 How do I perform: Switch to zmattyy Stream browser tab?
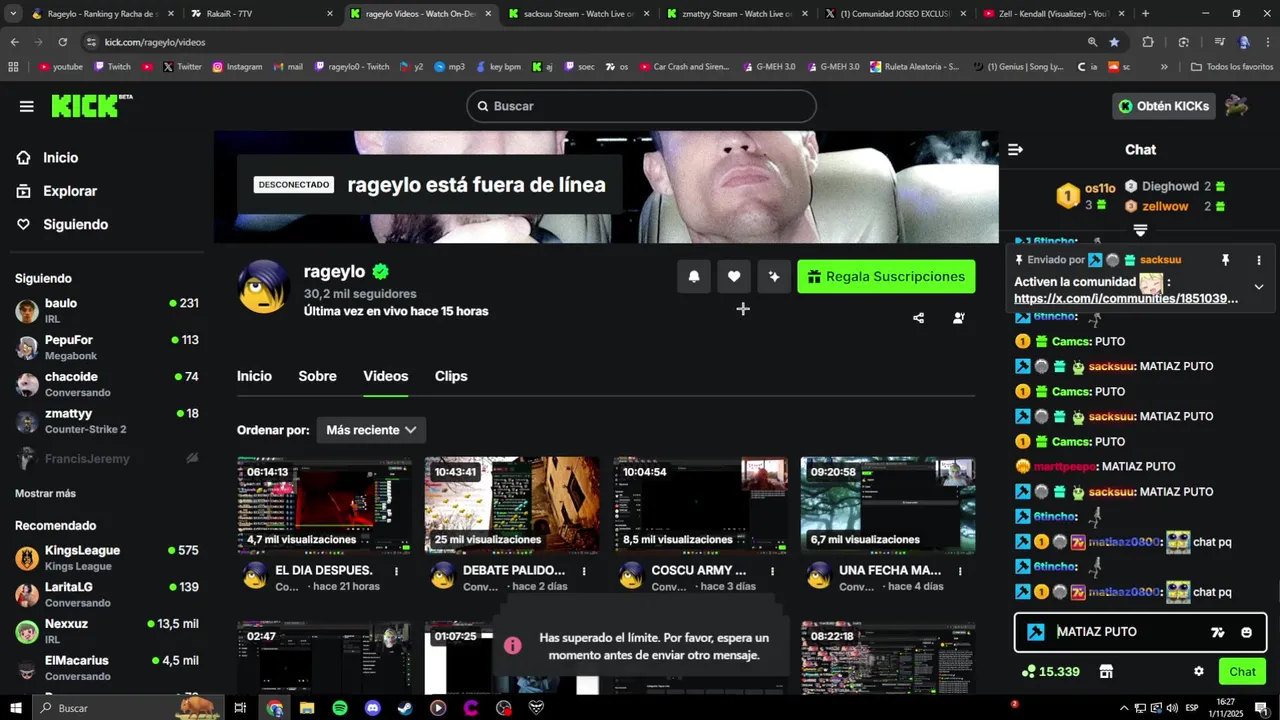pyautogui.click(x=736, y=14)
